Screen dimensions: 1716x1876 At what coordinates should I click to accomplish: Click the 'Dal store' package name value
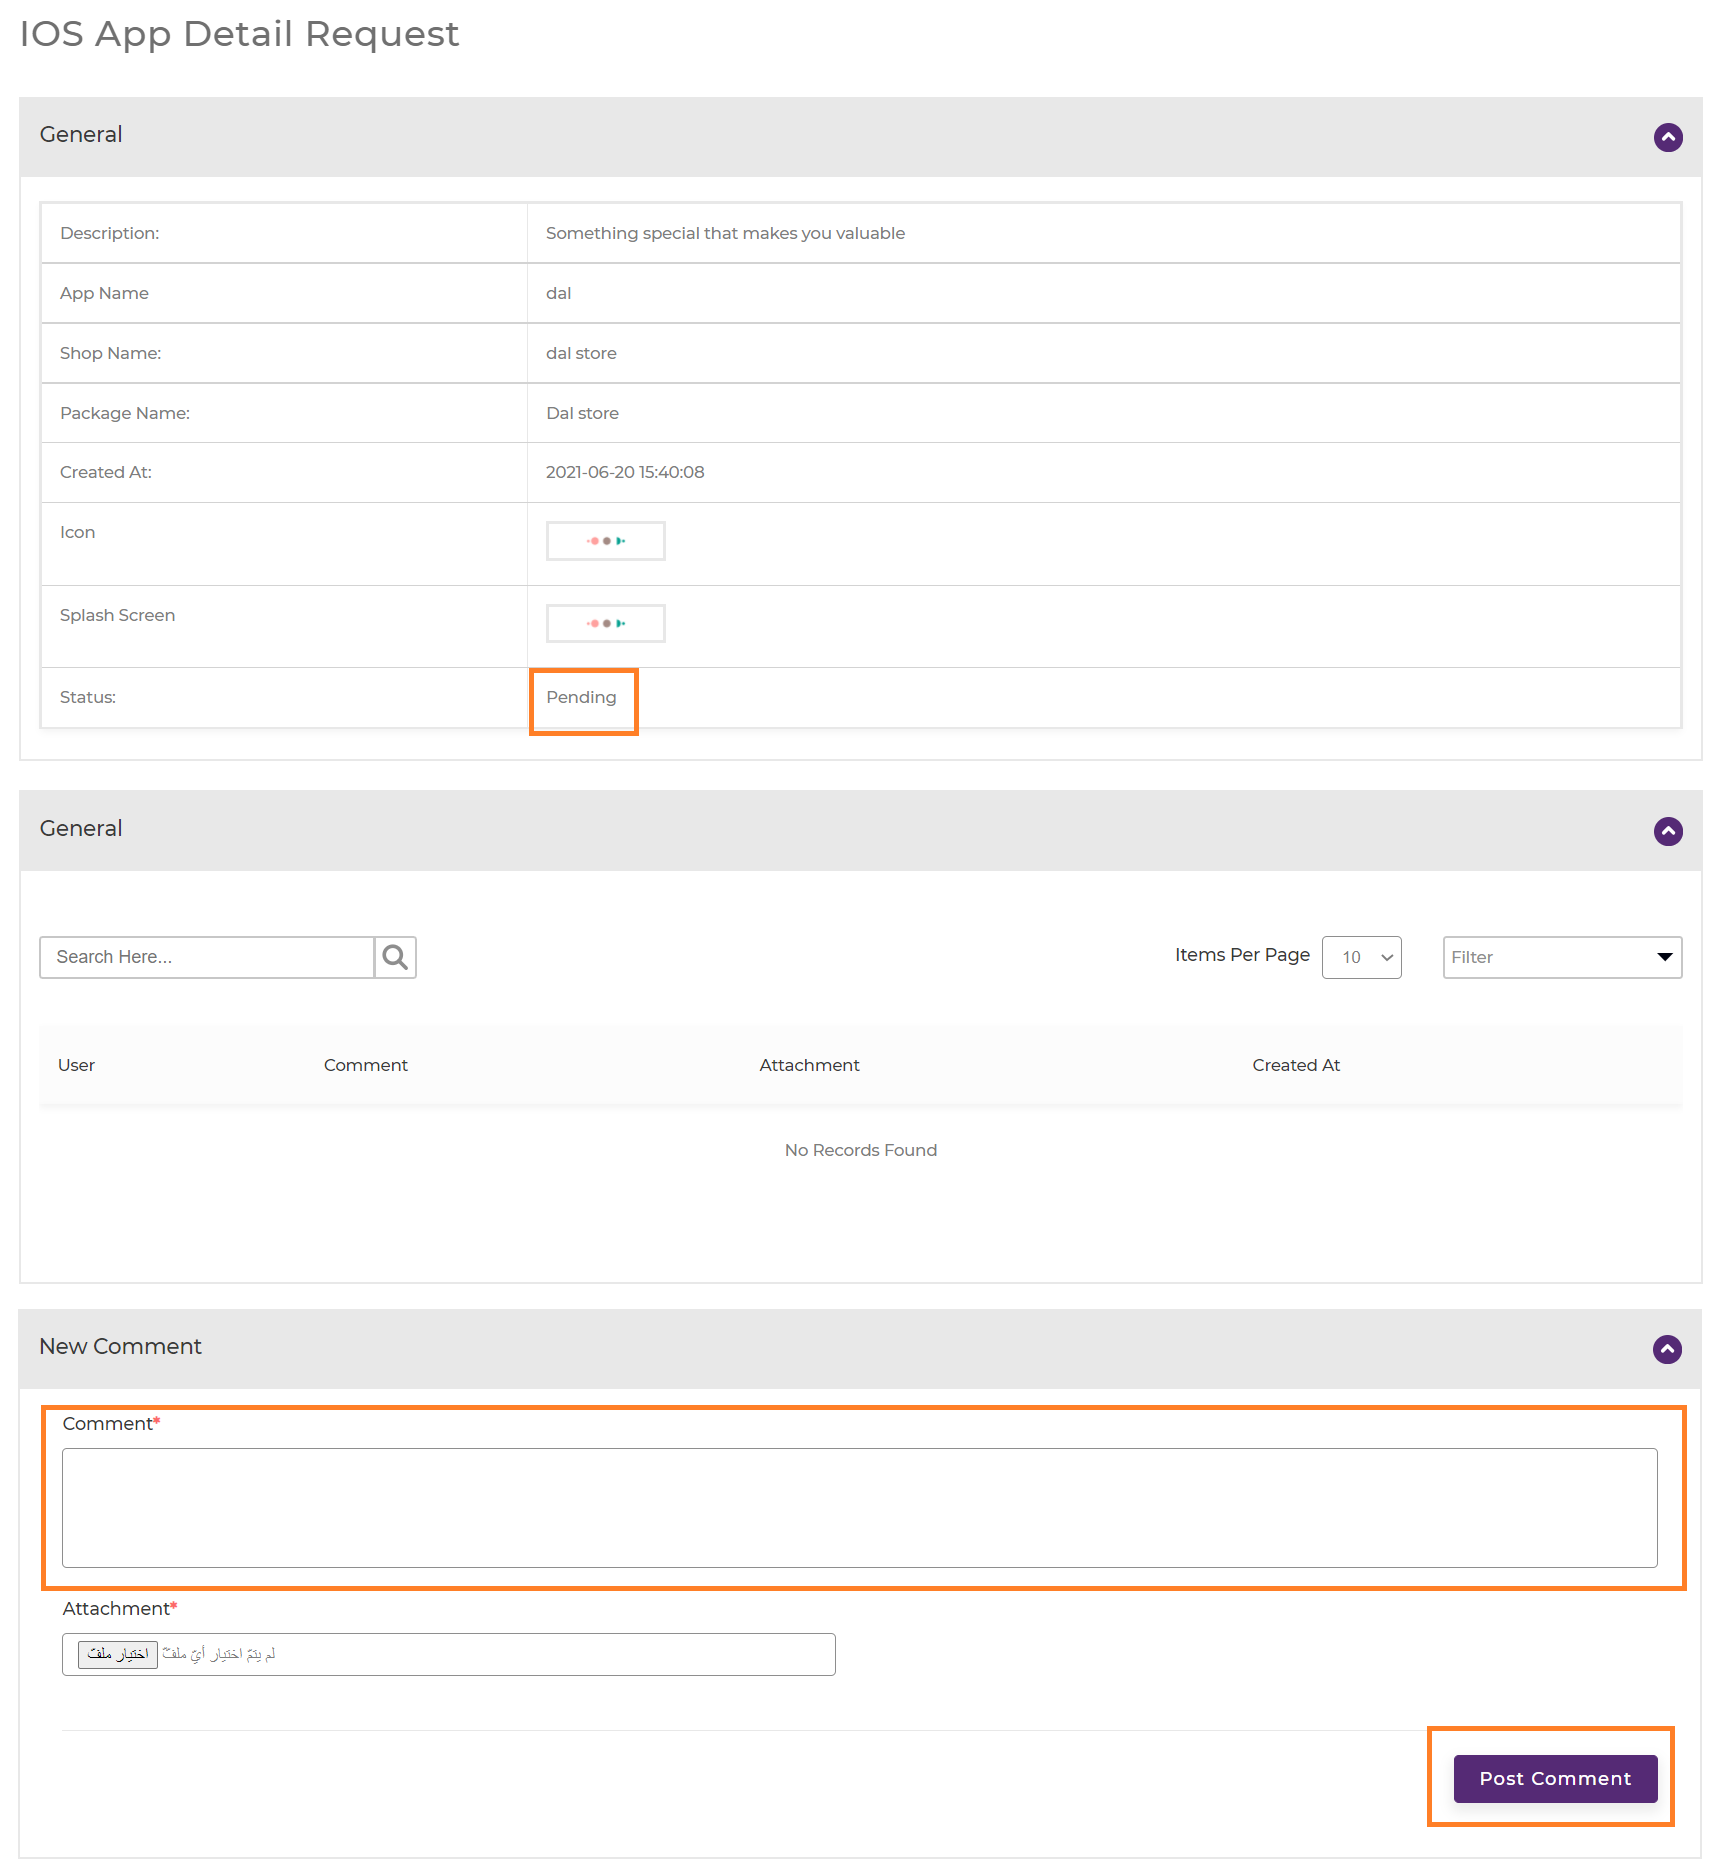point(582,413)
